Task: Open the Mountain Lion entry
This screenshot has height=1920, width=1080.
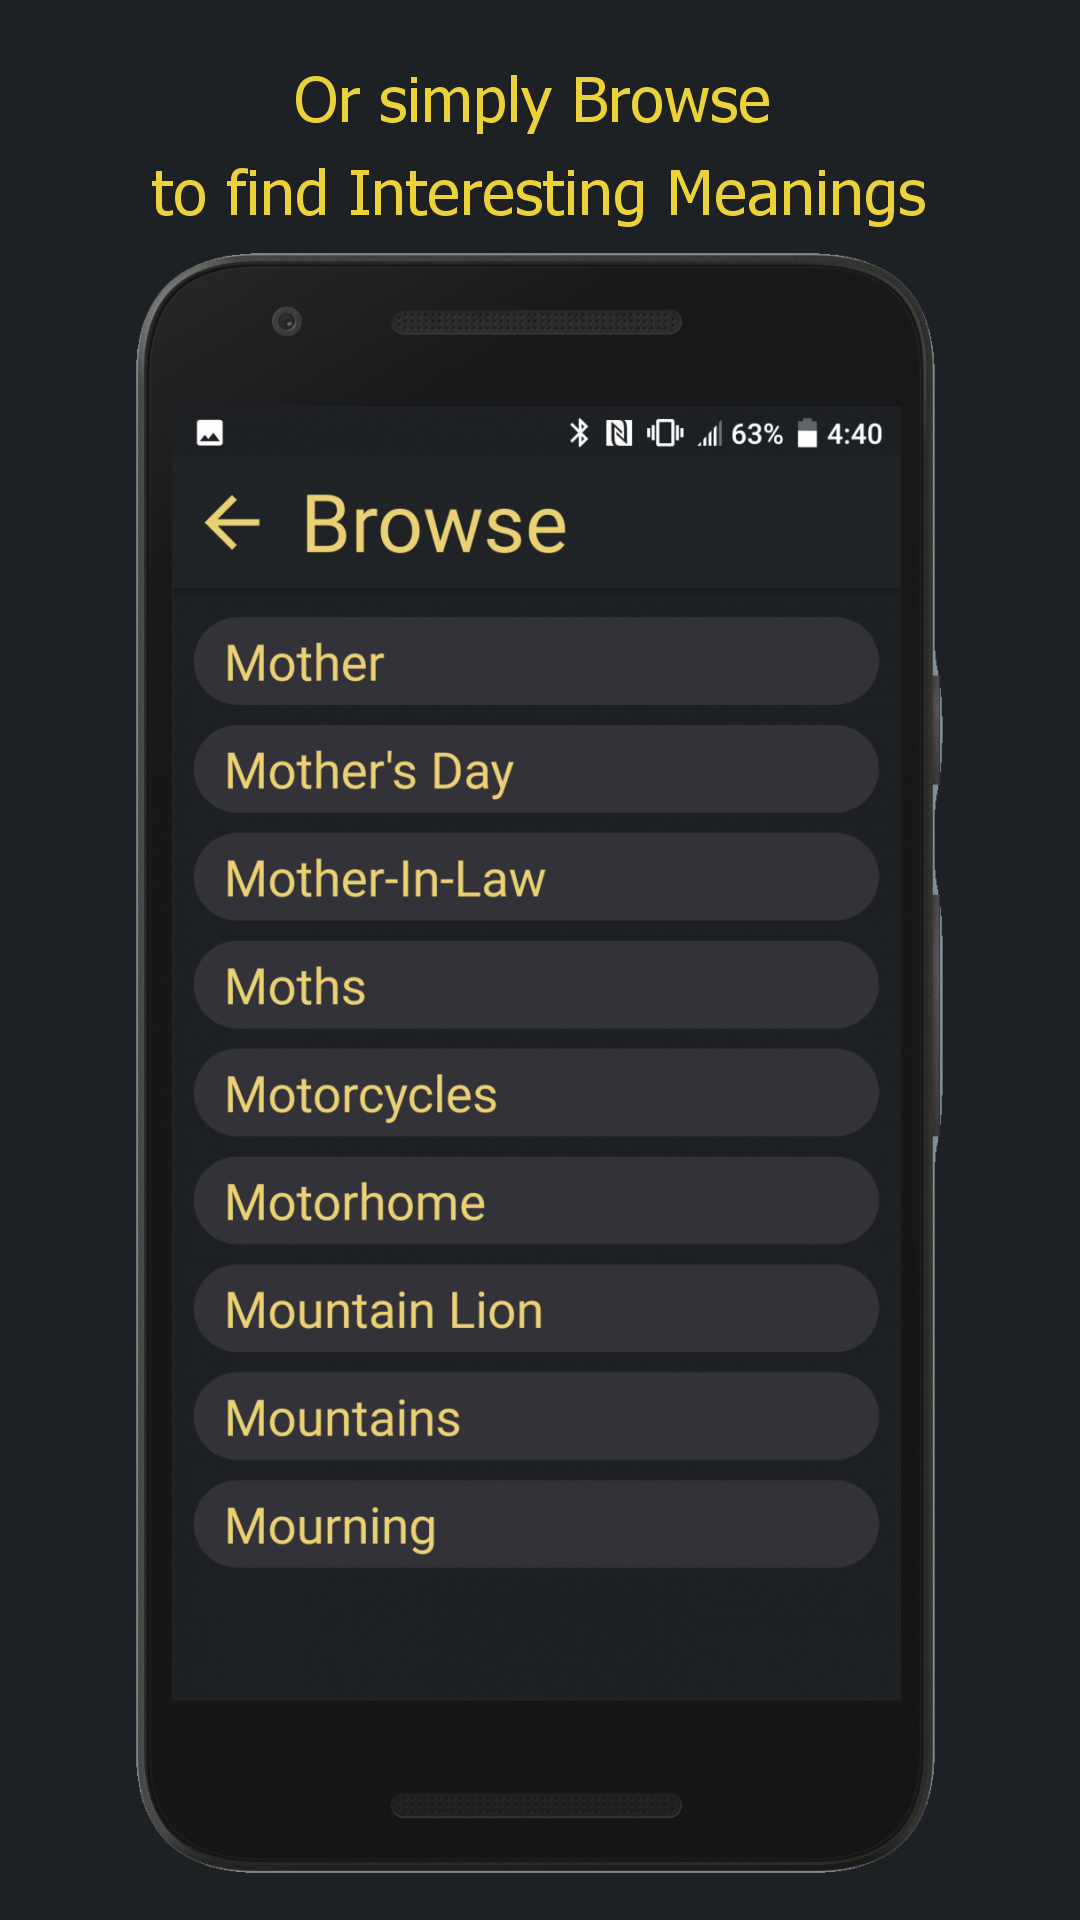Action: pos(536,1310)
